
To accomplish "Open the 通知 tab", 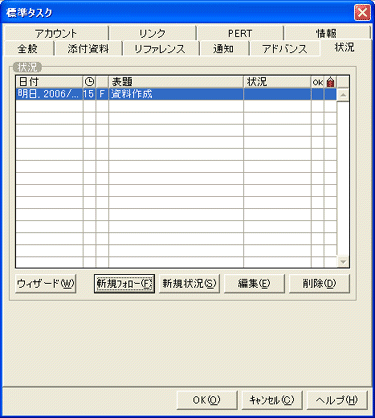I will [224, 49].
